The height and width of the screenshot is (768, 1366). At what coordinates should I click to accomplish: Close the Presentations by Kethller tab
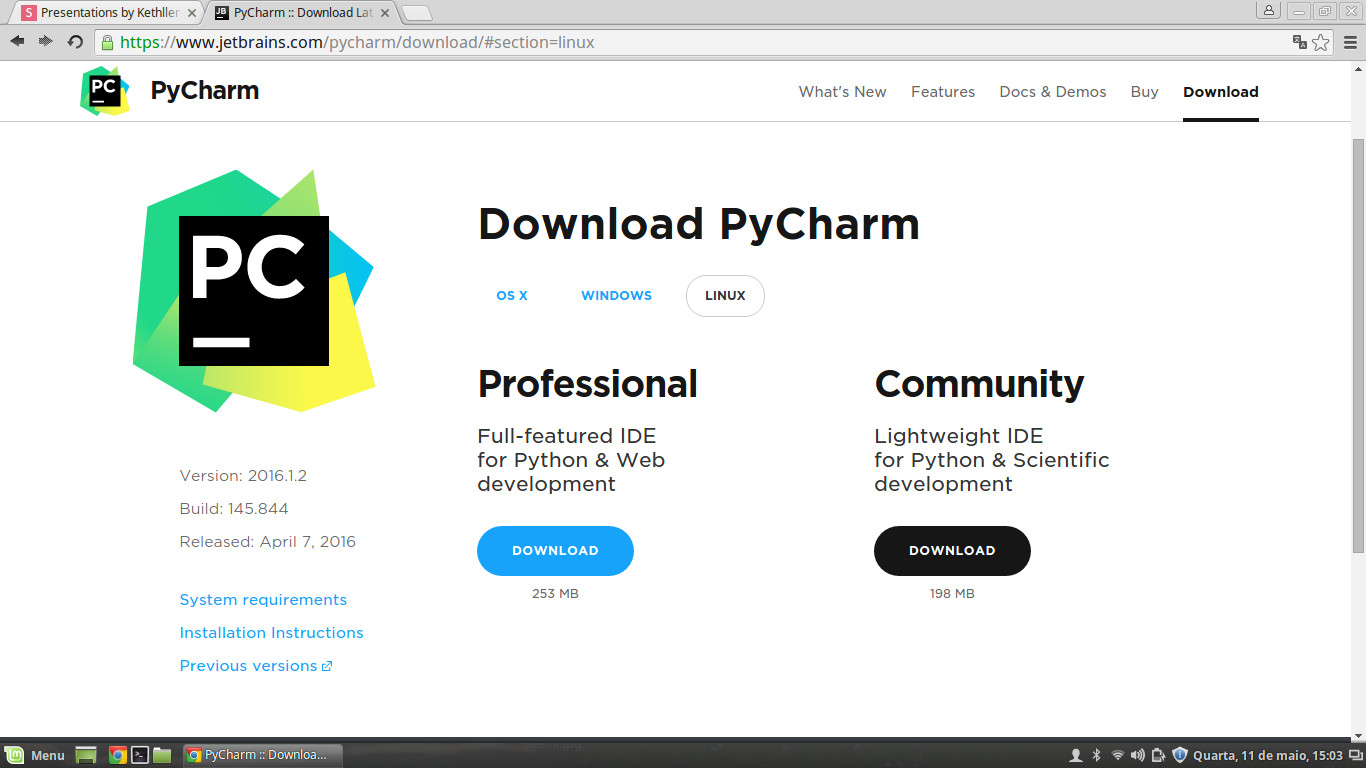click(x=192, y=13)
